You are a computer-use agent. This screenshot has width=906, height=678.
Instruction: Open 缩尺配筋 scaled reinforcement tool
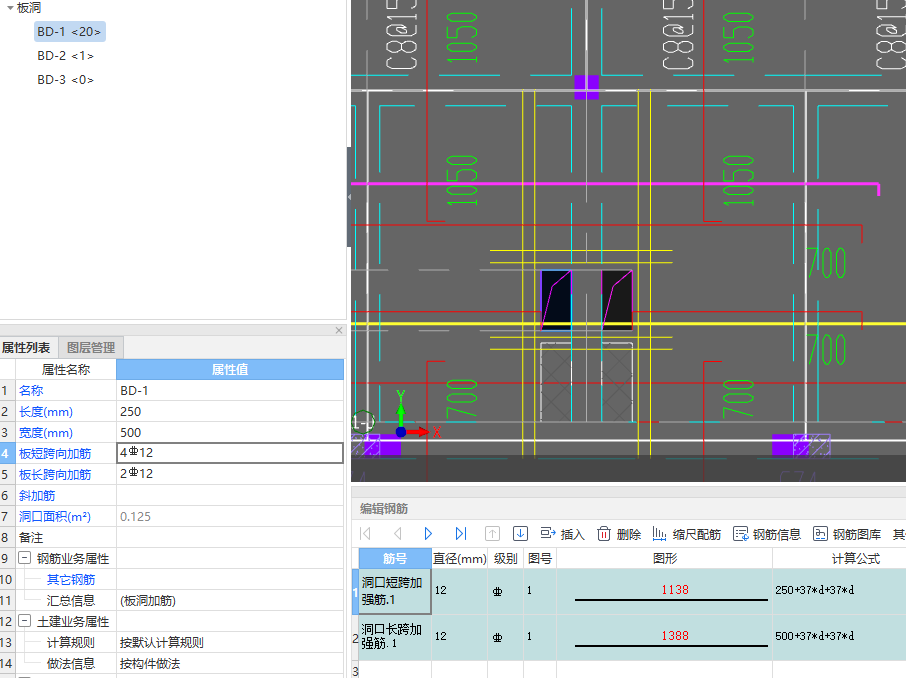(x=686, y=533)
